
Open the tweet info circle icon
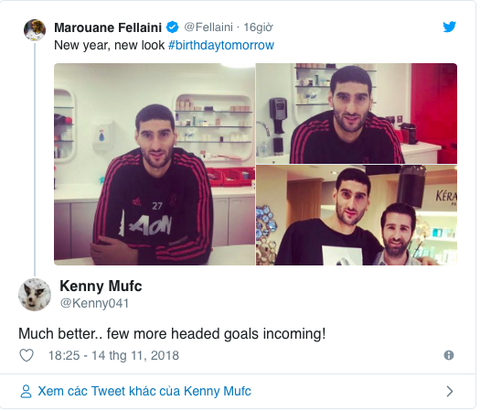(x=449, y=355)
